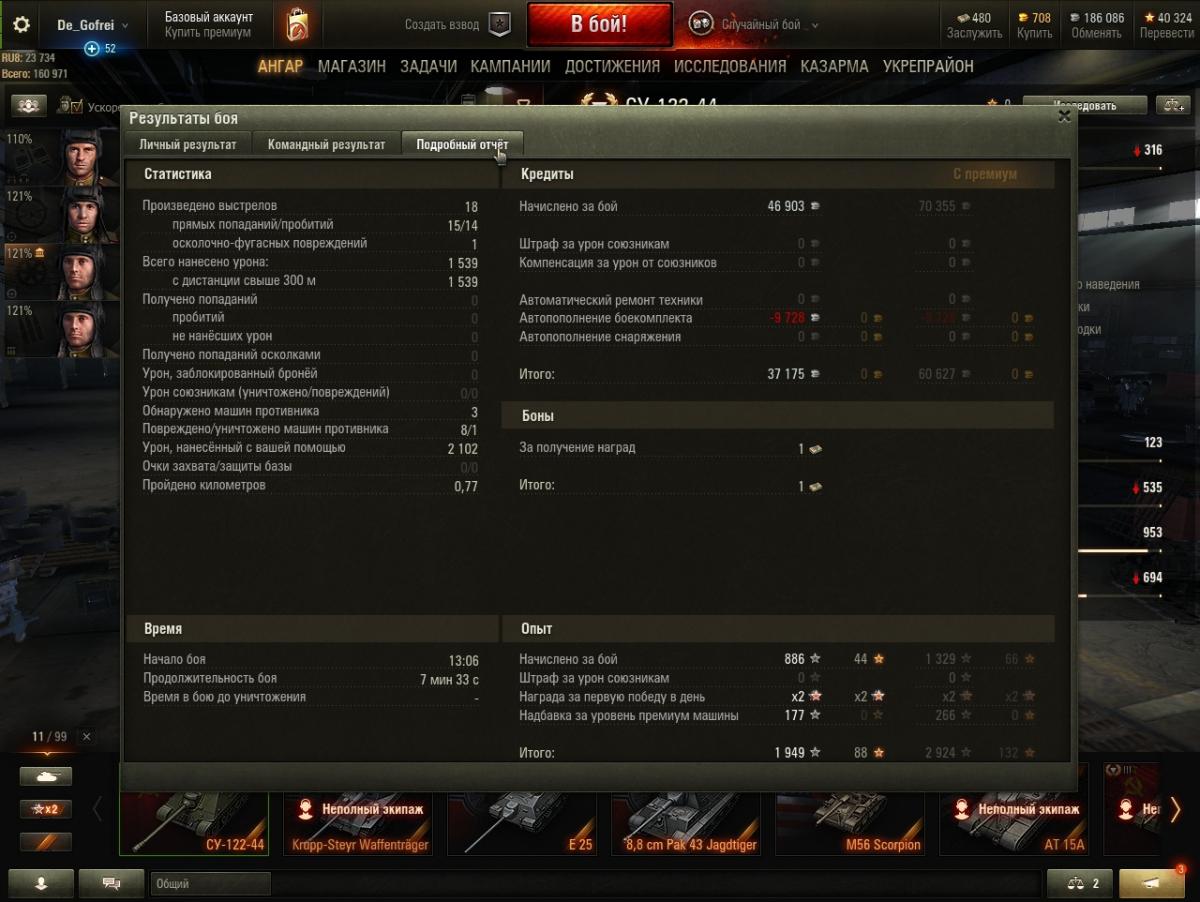Click the Общий chat input field
Viewport: 1200px width, 902px height.
click(x=211, y=884)
